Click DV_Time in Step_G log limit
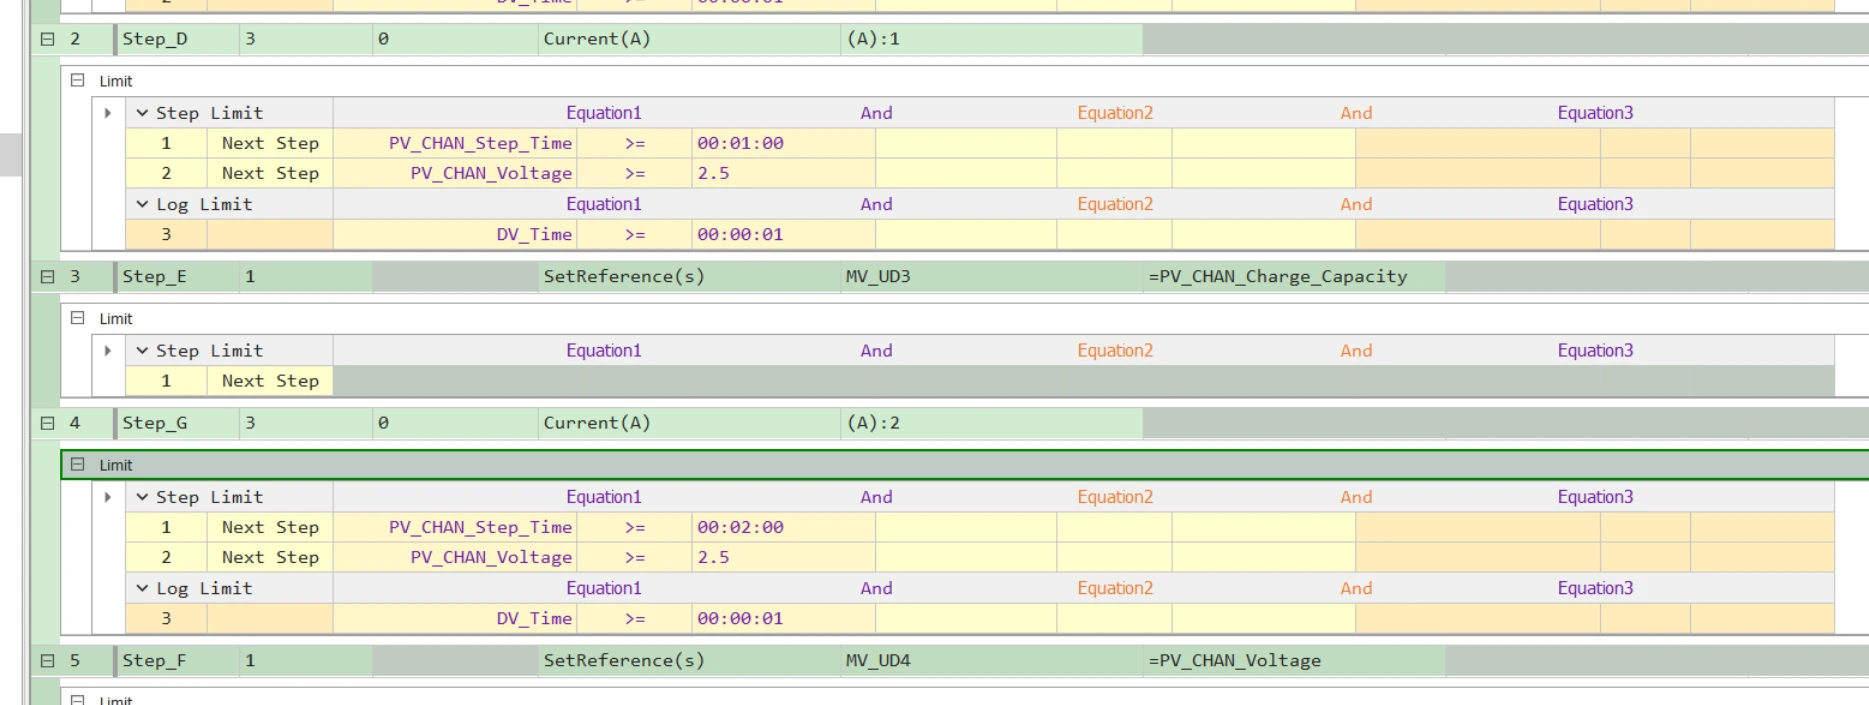 point(455,618)
